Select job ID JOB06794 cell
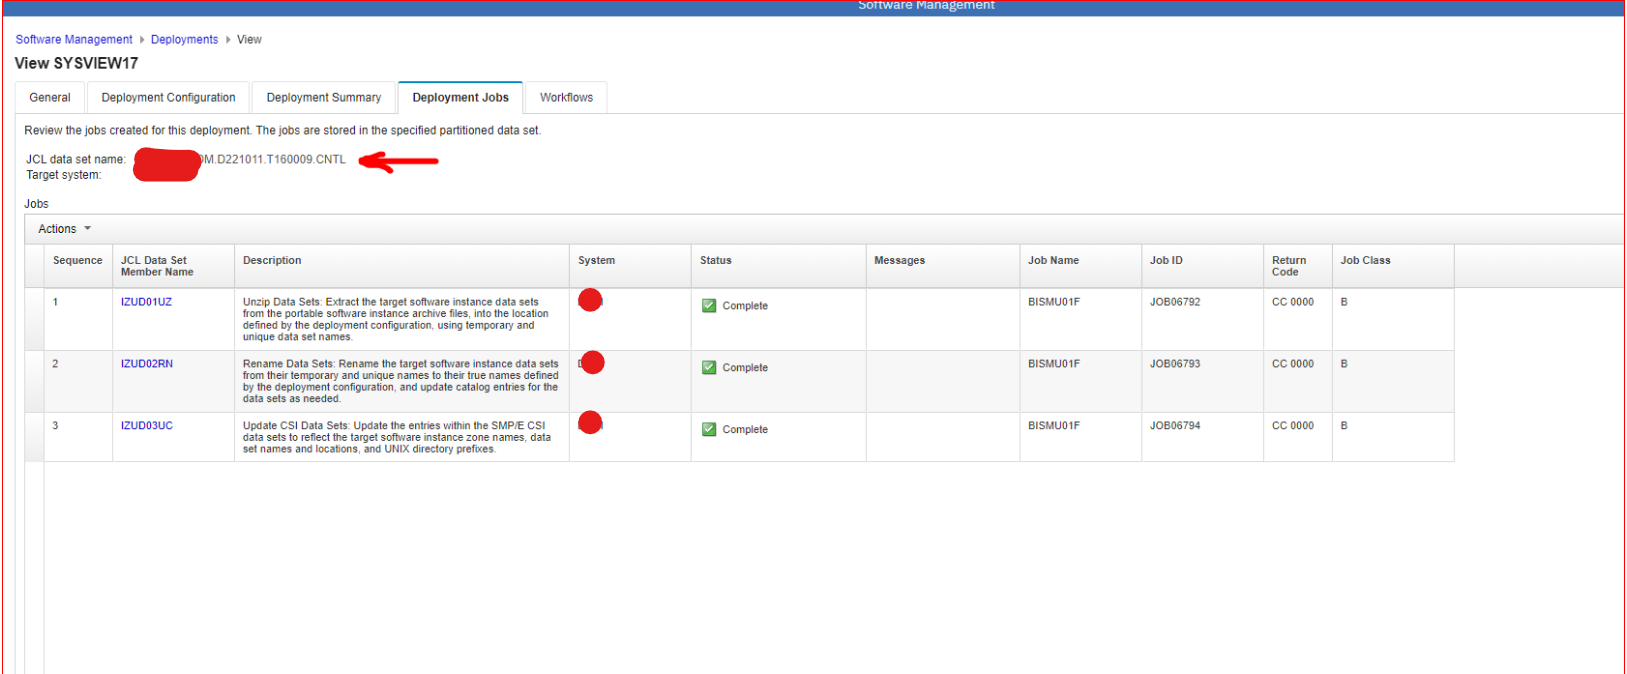Viewport: 1627px width, 674px height. tap(1175, 426)
